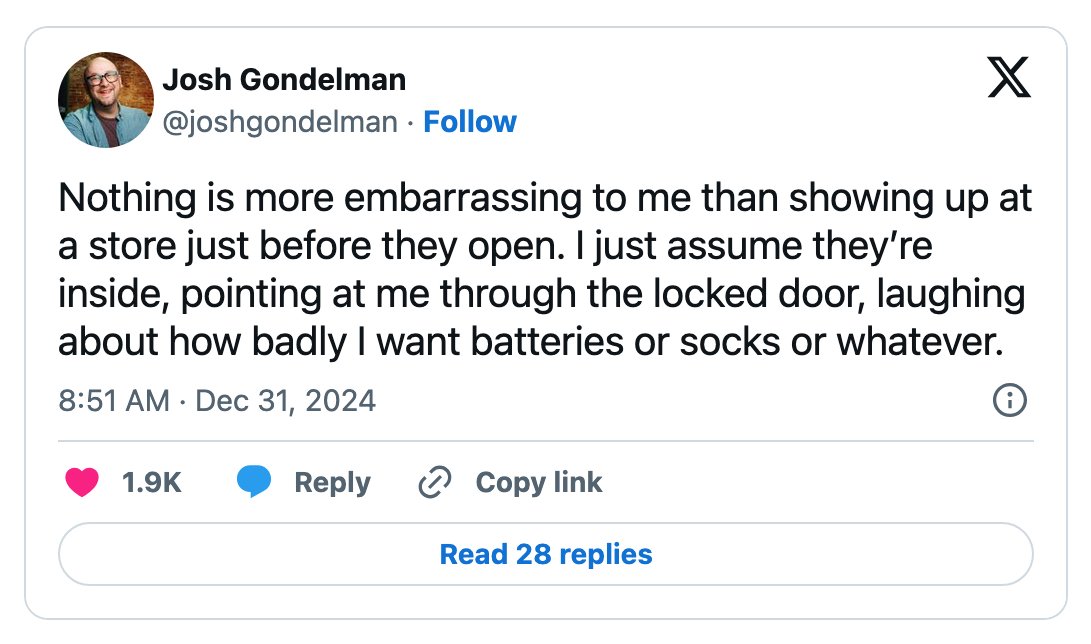Open Josh Gondelman's profile picture

click(x=106, y=99)
